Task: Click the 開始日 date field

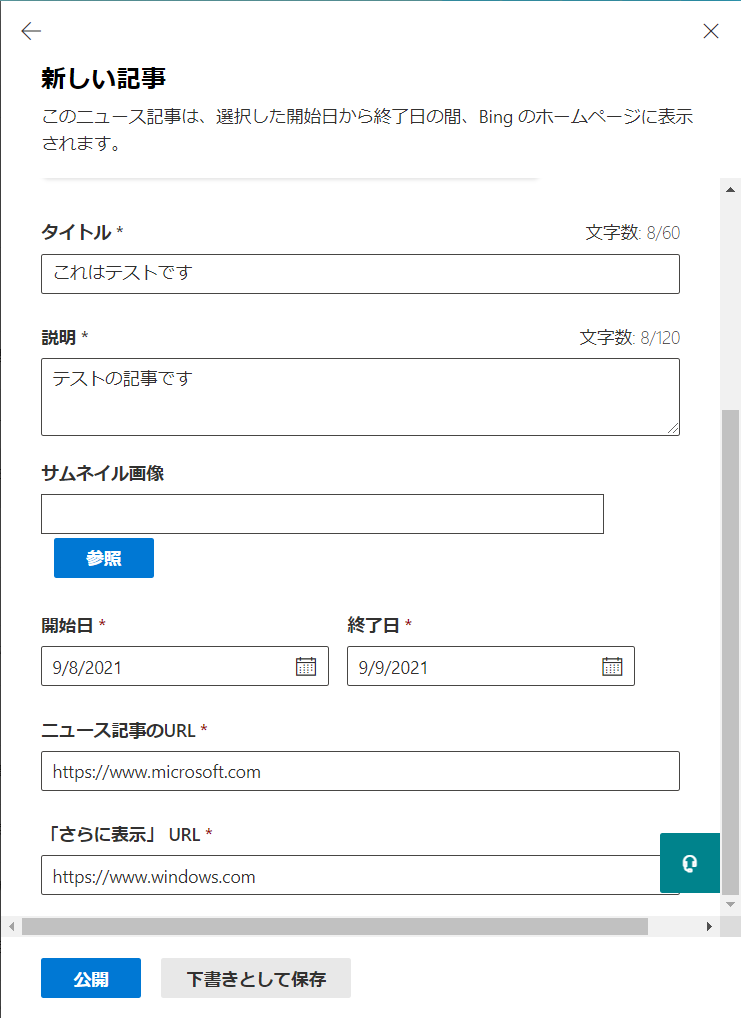Action: 165,667
